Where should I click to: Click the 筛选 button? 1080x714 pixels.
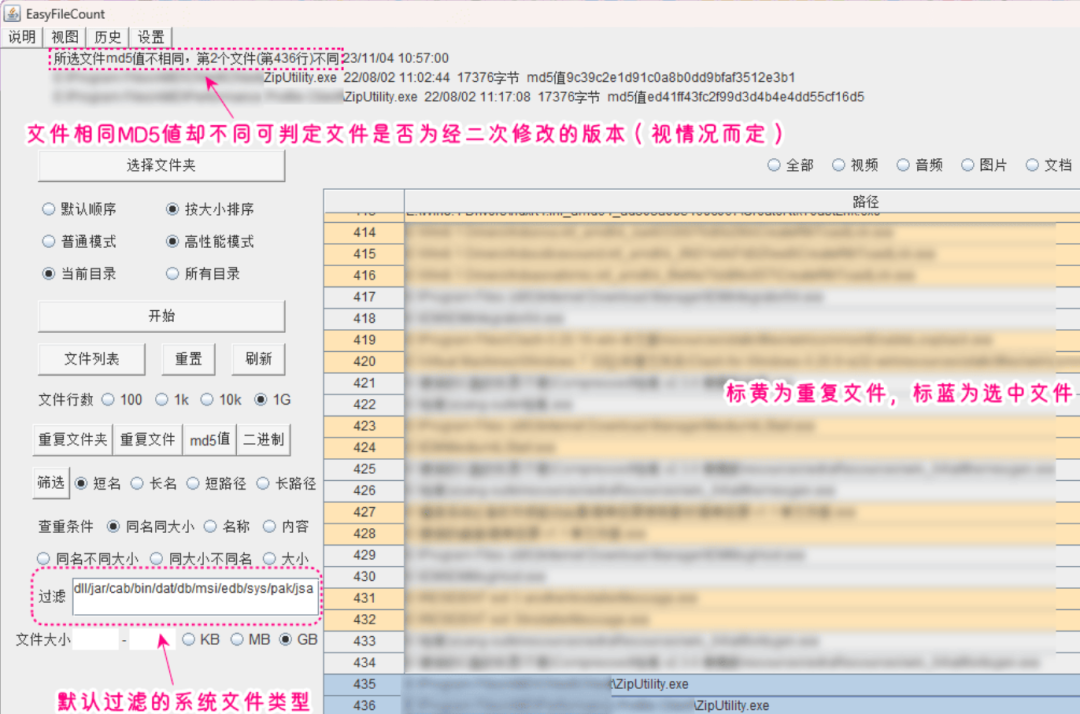click(51, 482)
